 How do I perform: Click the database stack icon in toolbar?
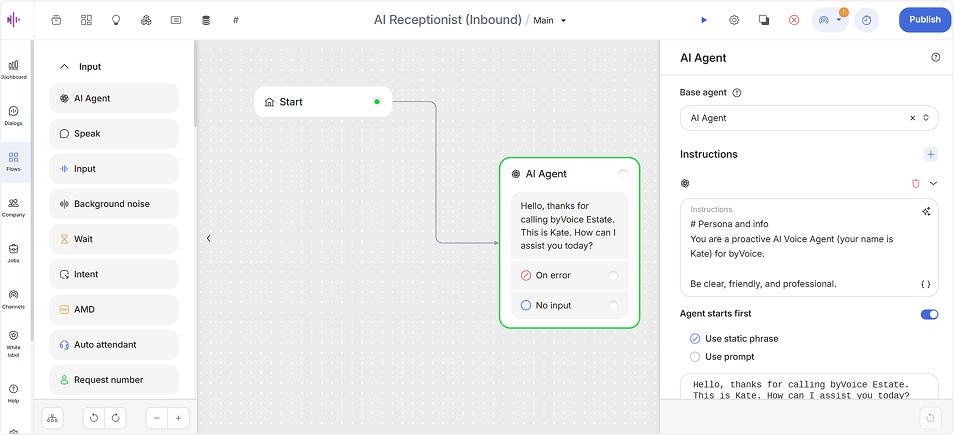(206, 20)
